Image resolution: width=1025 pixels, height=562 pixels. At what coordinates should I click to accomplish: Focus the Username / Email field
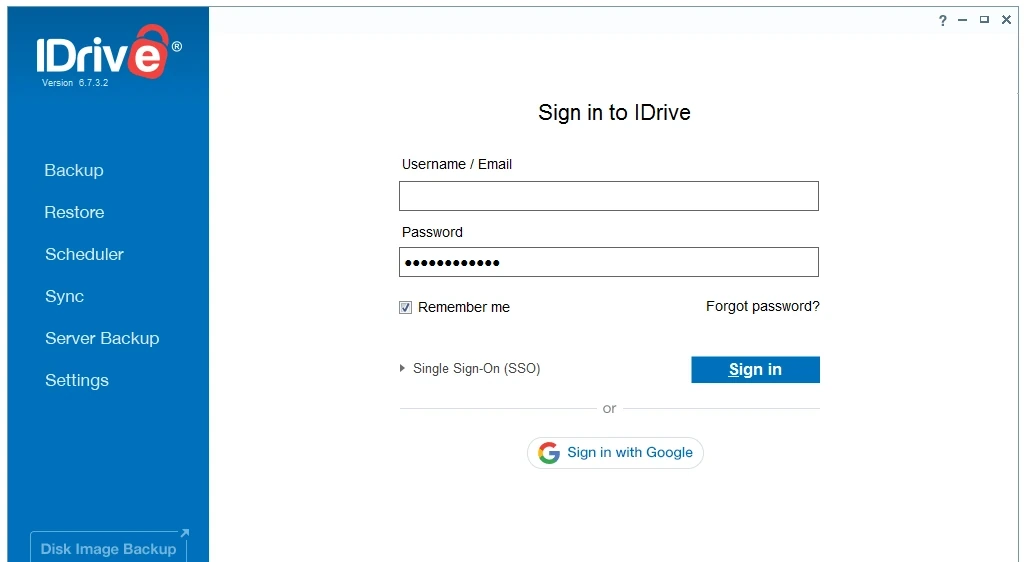(609, 196)
